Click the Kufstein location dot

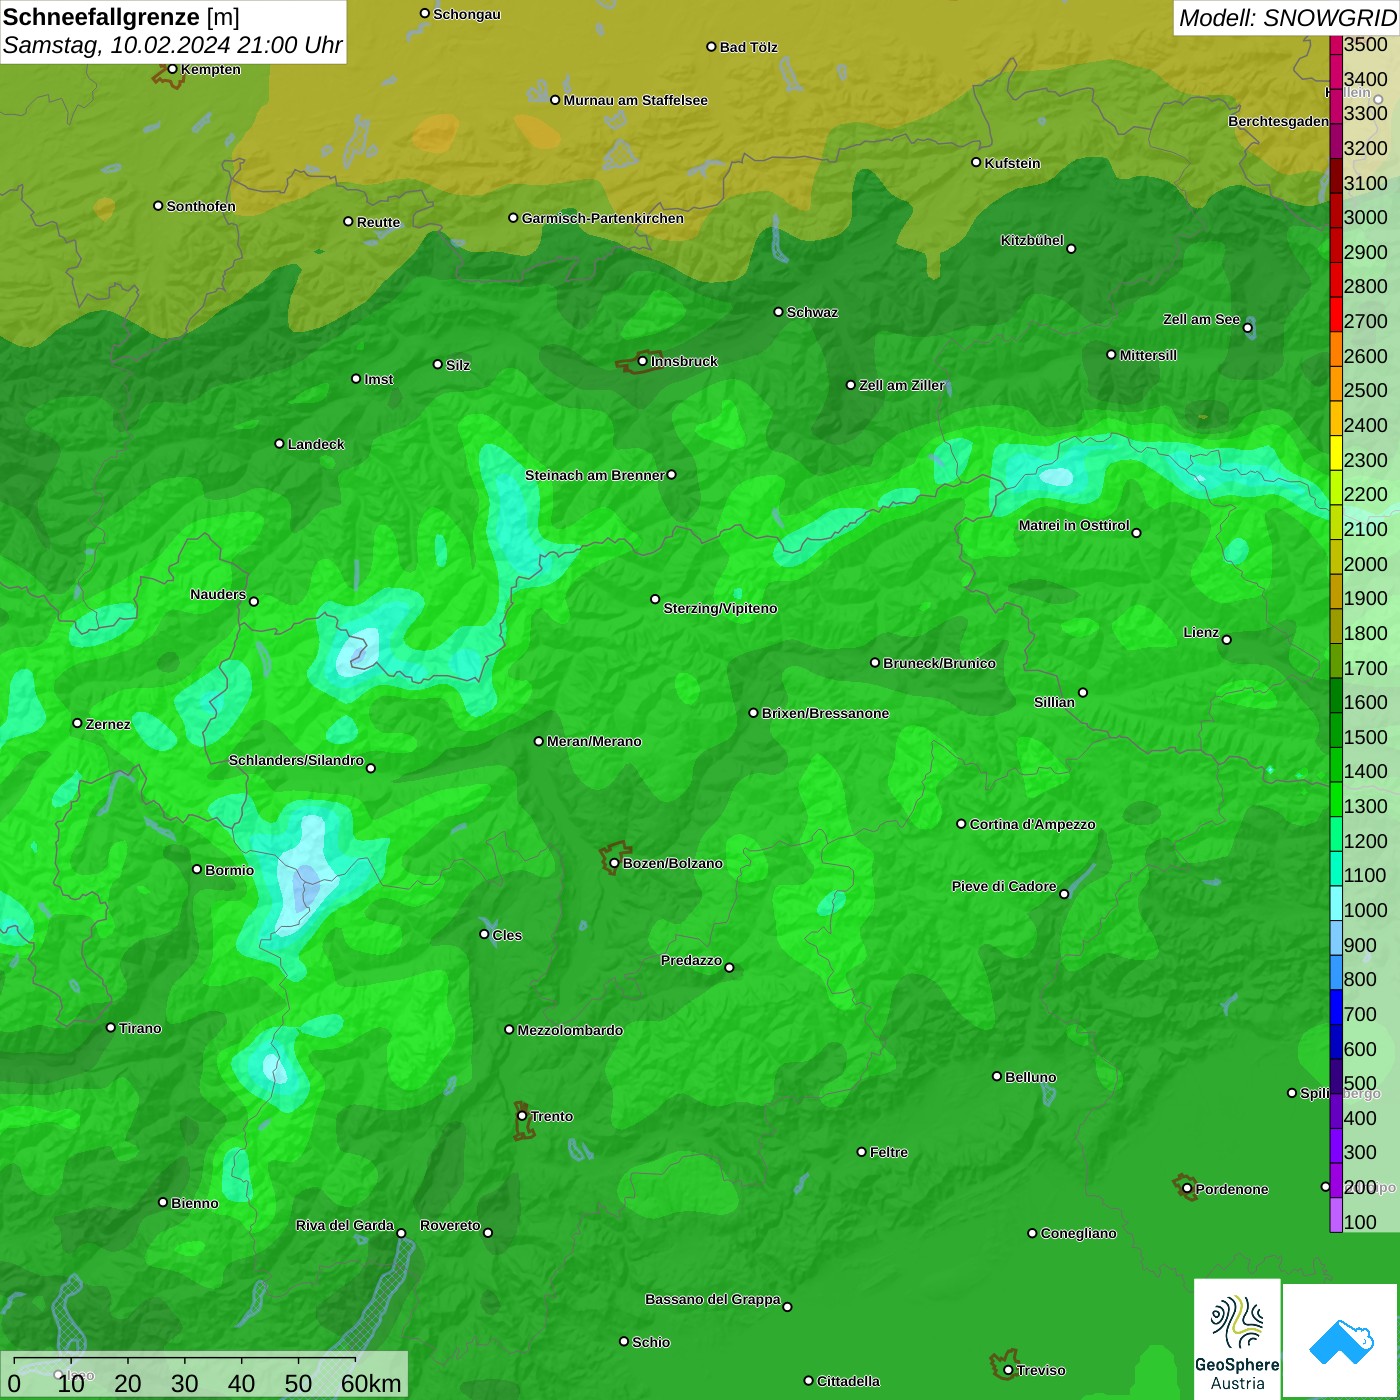pyautogui.click(x=976, y=162)
